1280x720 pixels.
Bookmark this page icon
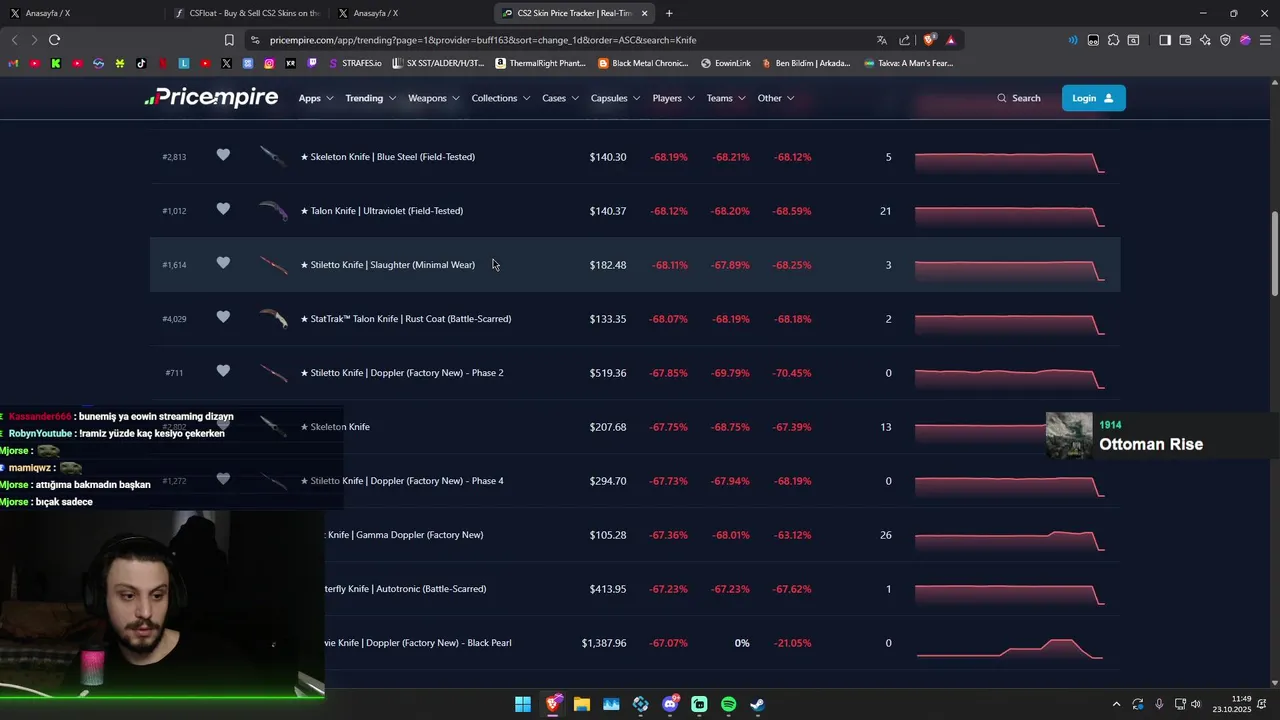pyautogui.click(x=229, y=40)
